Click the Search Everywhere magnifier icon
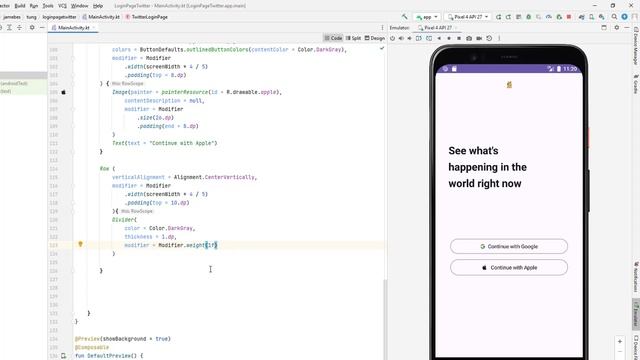640x360 pixels. tap(614, 17)
